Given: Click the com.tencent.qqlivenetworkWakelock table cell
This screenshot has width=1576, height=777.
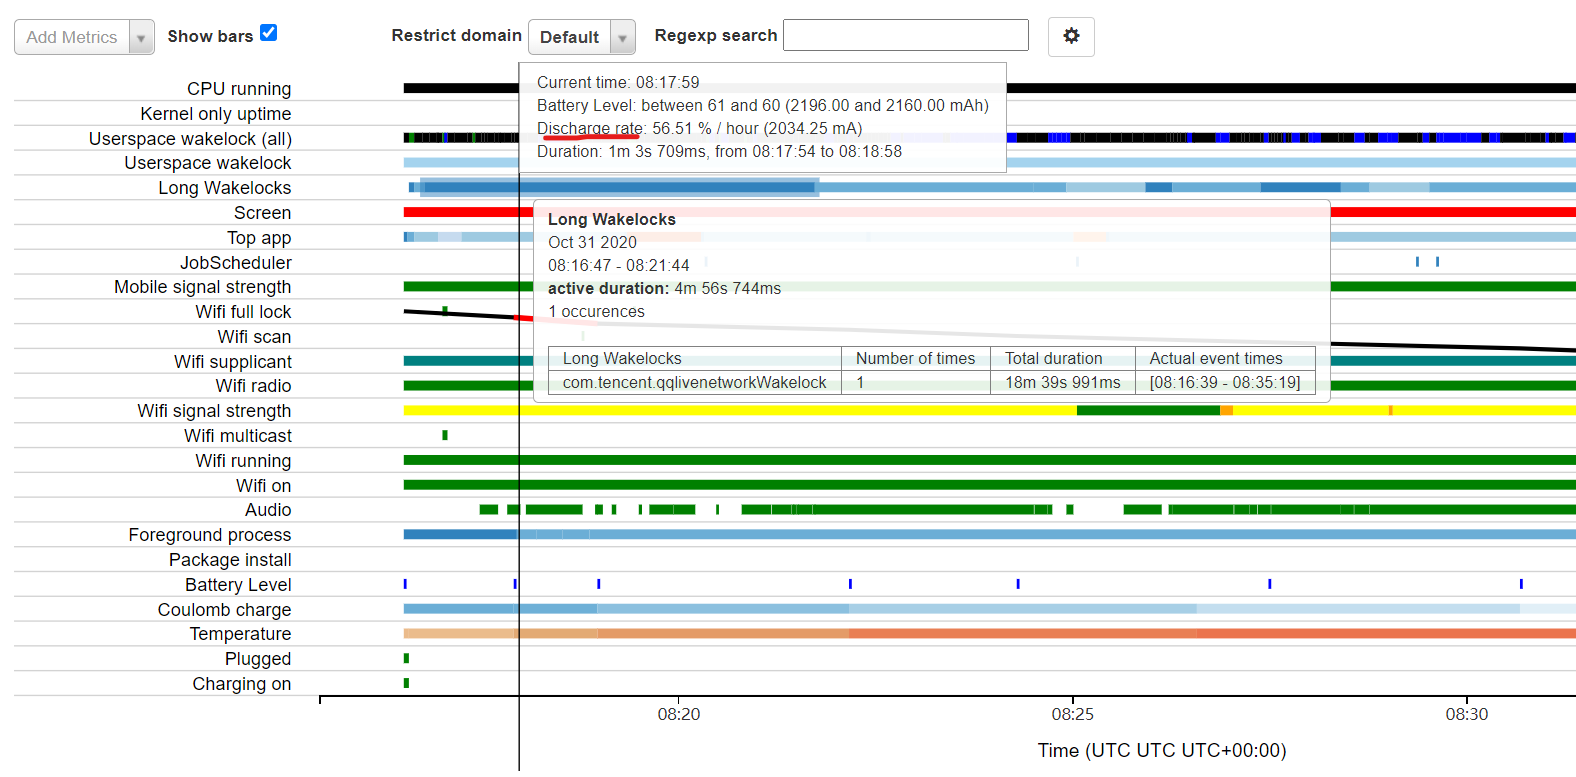Looking at the screenshot, I should point(694,382).
